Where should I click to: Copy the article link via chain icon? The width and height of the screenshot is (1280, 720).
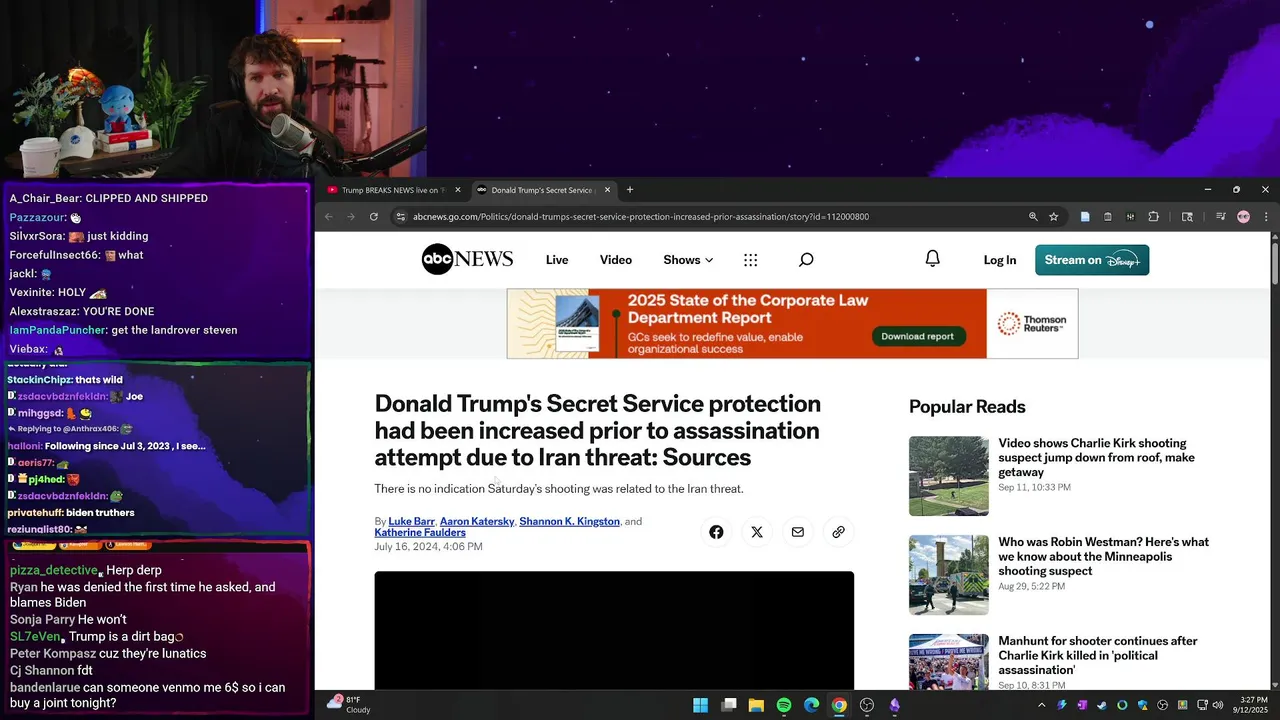(x=838, y=532)
